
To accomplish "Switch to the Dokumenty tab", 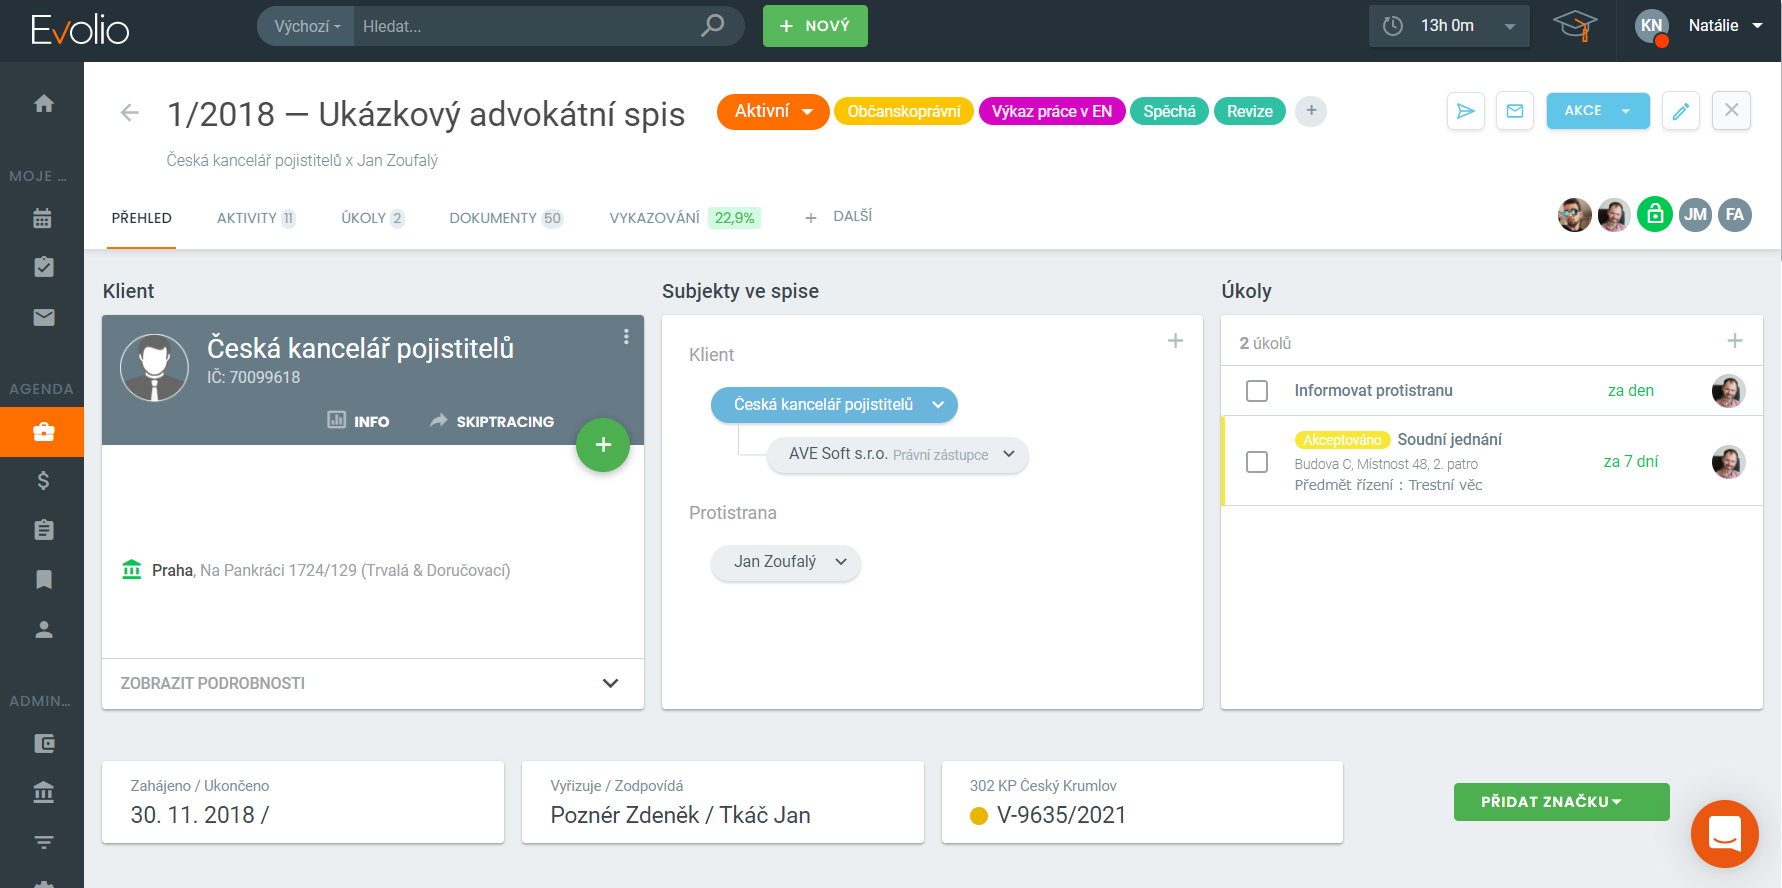I will coord(505,218).
